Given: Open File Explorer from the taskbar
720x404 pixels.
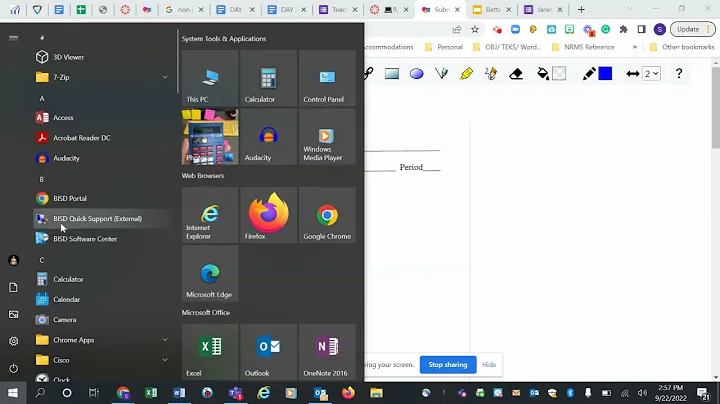Looking at the screenshot, I should (x=377, y=393).
